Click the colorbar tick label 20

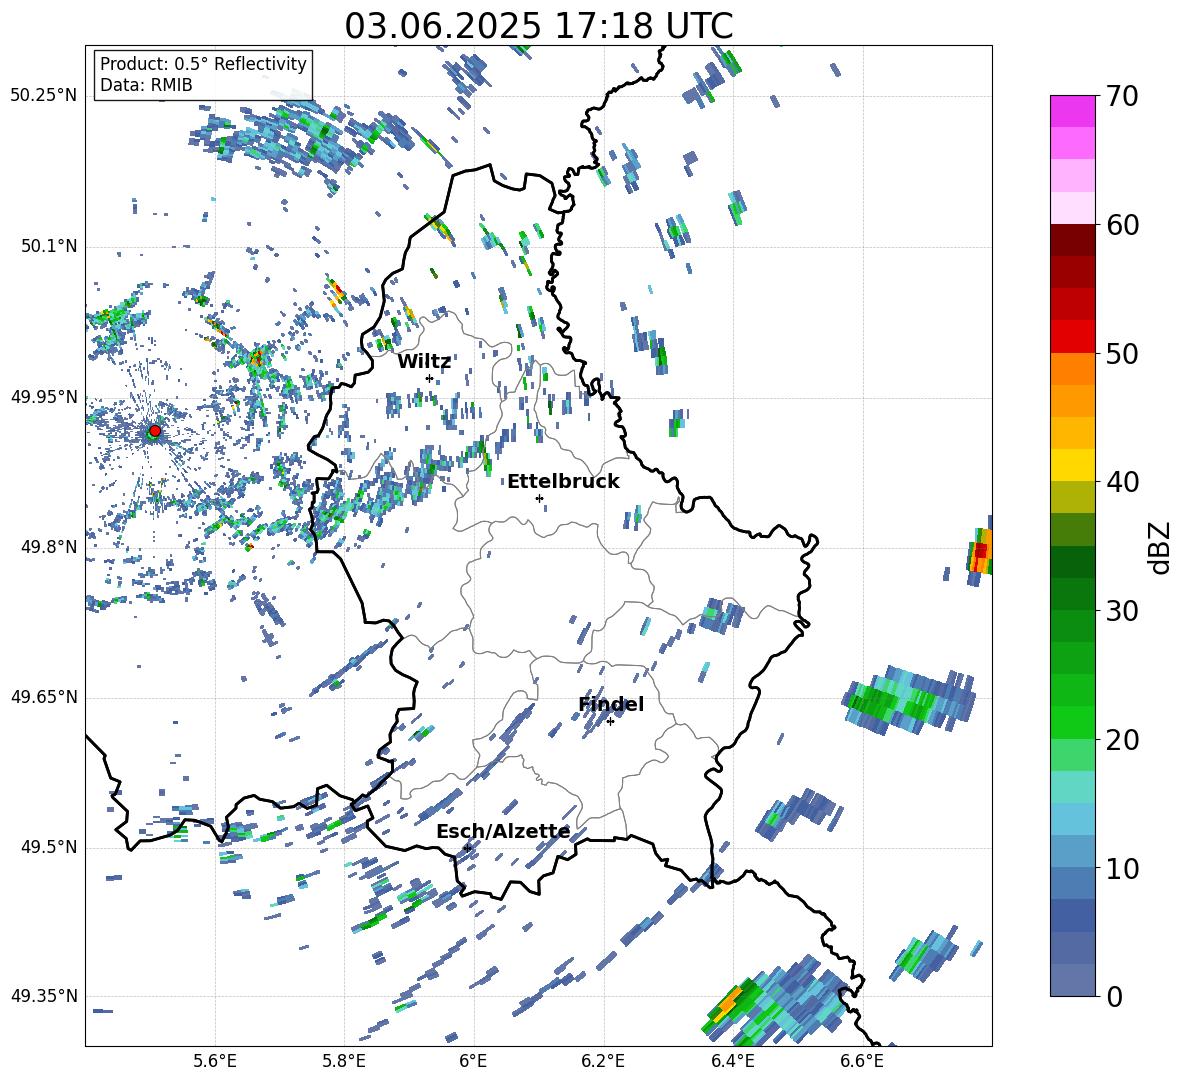click(x=1123, y=739)
